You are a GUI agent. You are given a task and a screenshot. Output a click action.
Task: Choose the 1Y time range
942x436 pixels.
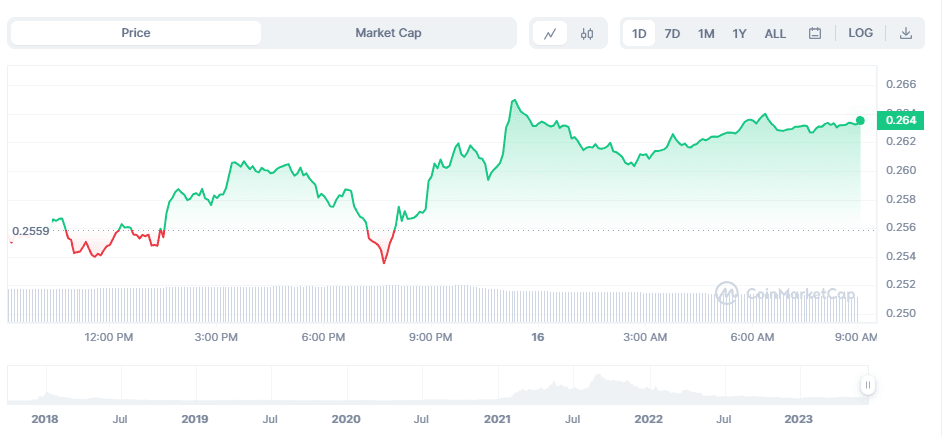tap(739, 33)
